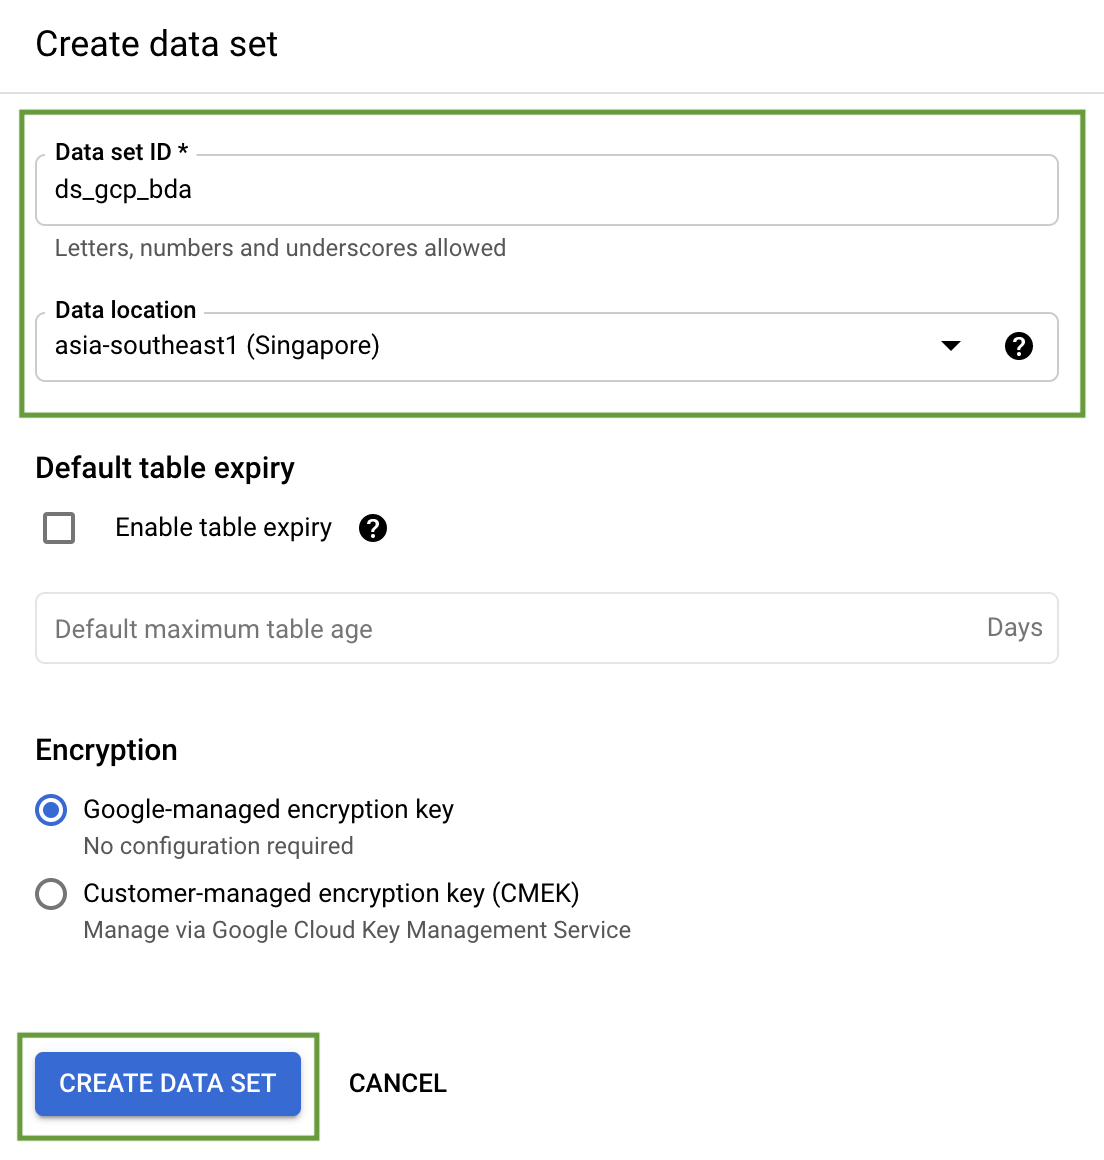Click the 'Enable table expiry' label text

tap(223, 528)
